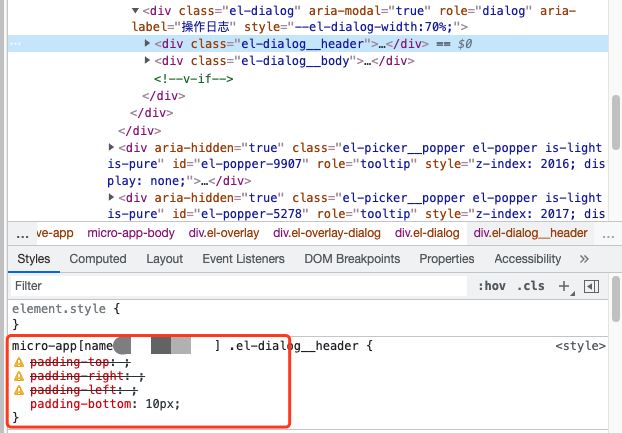Expand the el-popper-5278 tooltip div
Screen dimensions: 622x433
click(111, 197)
